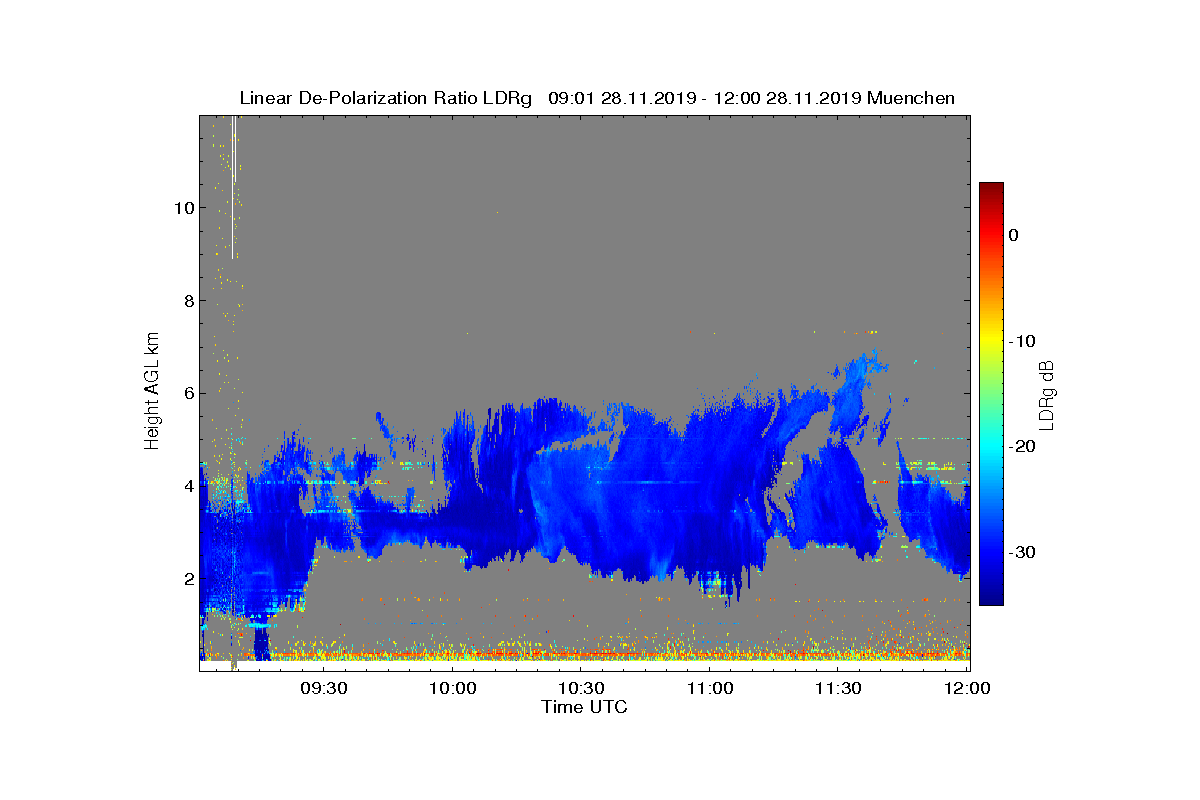This screenshot has height=800, width=1200.
Task: Click the 2 km height tick label
Action: 188,579
